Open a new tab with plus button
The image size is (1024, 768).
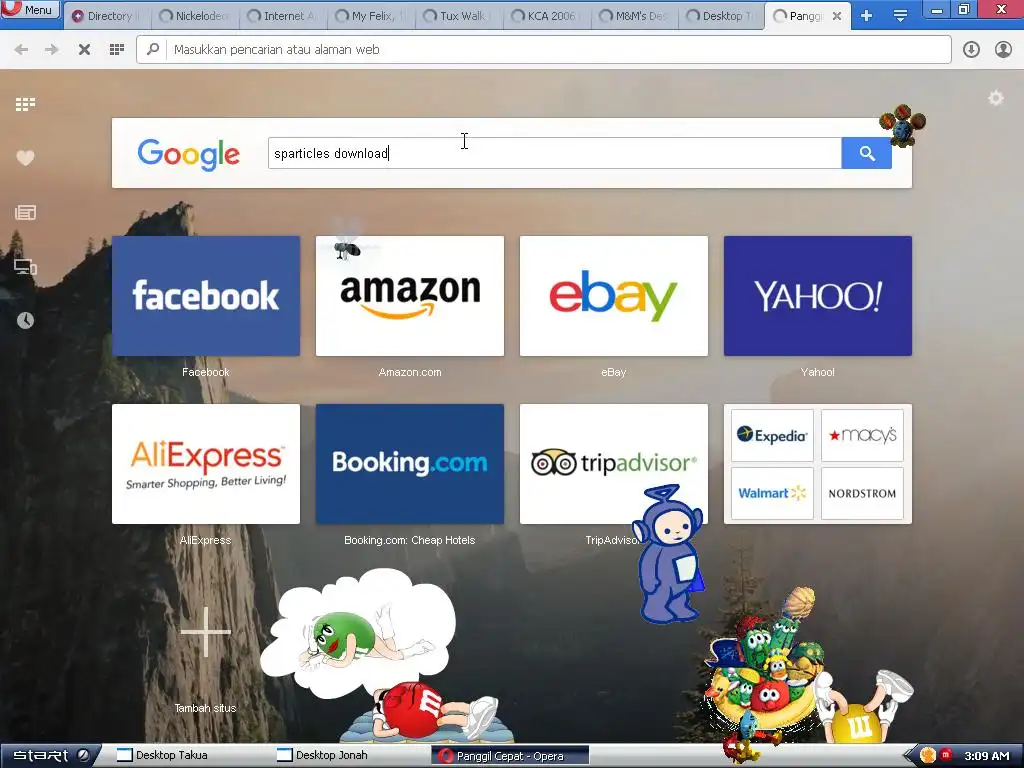(867, 16)
